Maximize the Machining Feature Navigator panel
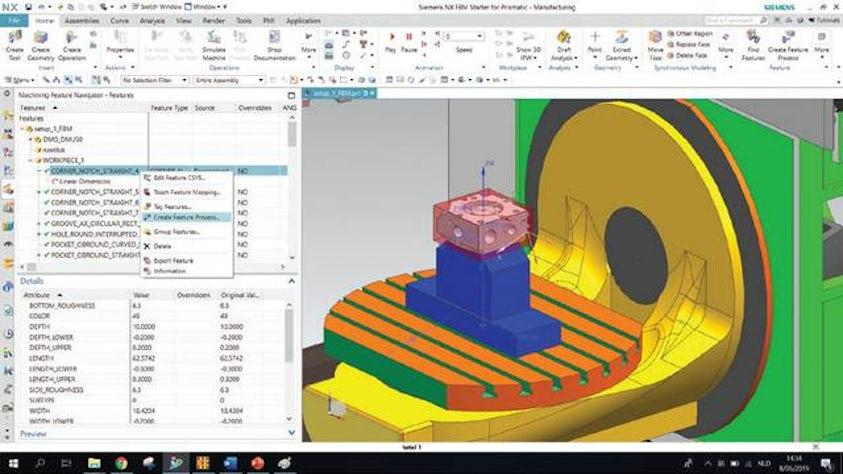Viewport: 843px width, 474px height. 291,95
